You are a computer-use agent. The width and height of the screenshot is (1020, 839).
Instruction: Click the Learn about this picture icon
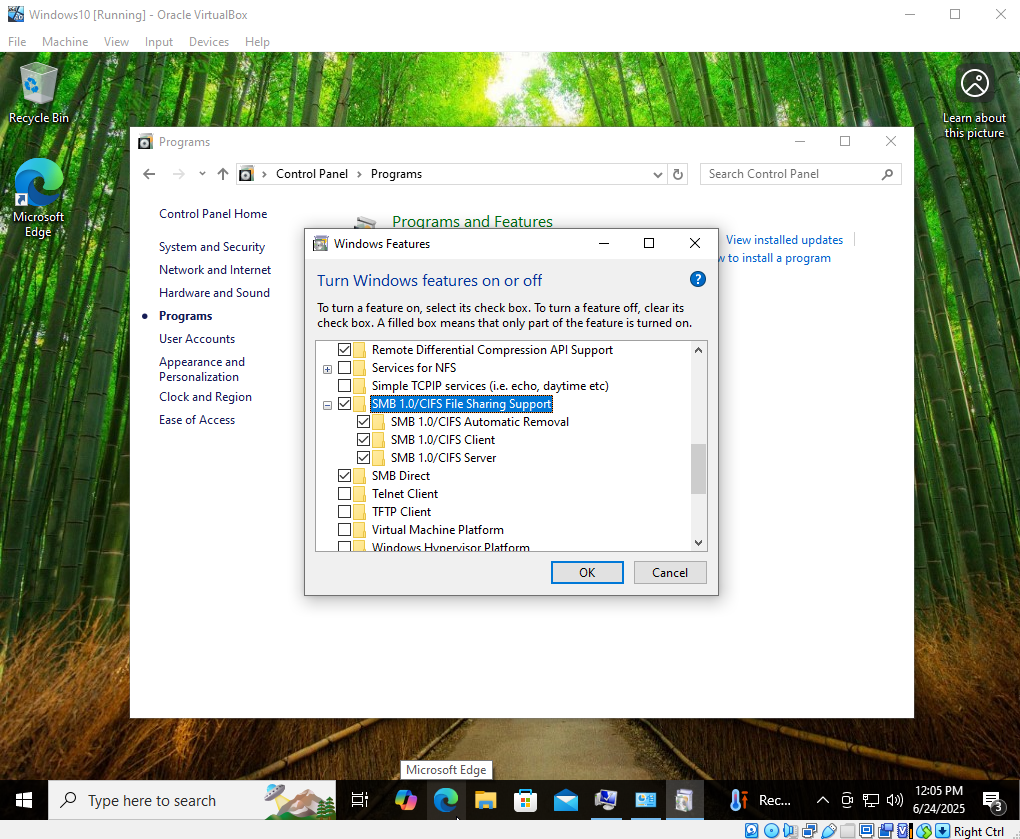(974, 84)
